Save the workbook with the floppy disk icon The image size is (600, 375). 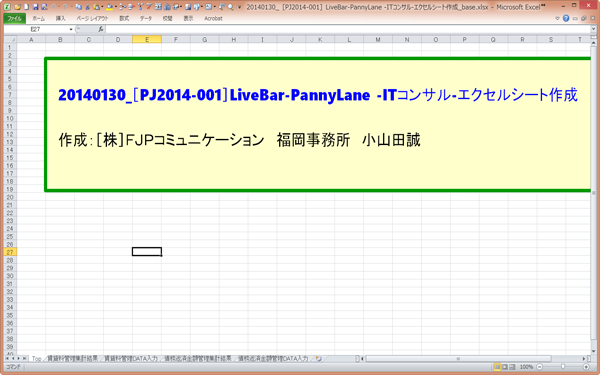(35, 7)
